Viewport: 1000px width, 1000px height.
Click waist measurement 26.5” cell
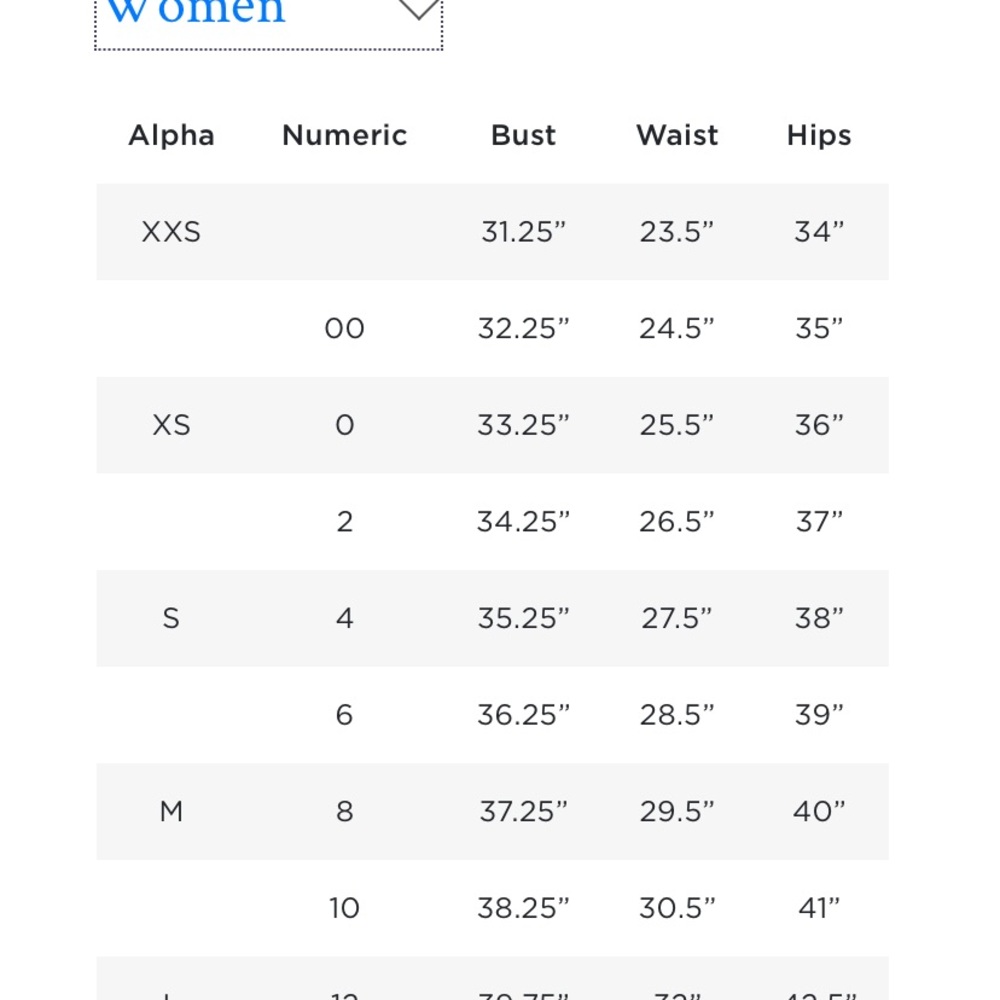(677, 522)
